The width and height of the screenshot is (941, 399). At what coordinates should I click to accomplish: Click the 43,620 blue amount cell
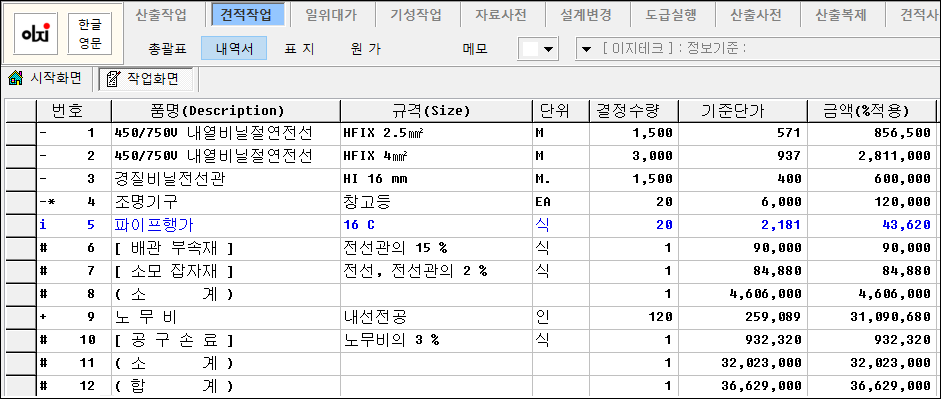tap(871, 226)
